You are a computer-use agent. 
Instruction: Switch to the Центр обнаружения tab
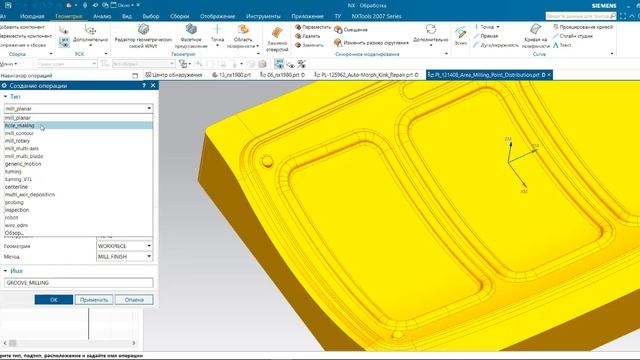(174, 75)
